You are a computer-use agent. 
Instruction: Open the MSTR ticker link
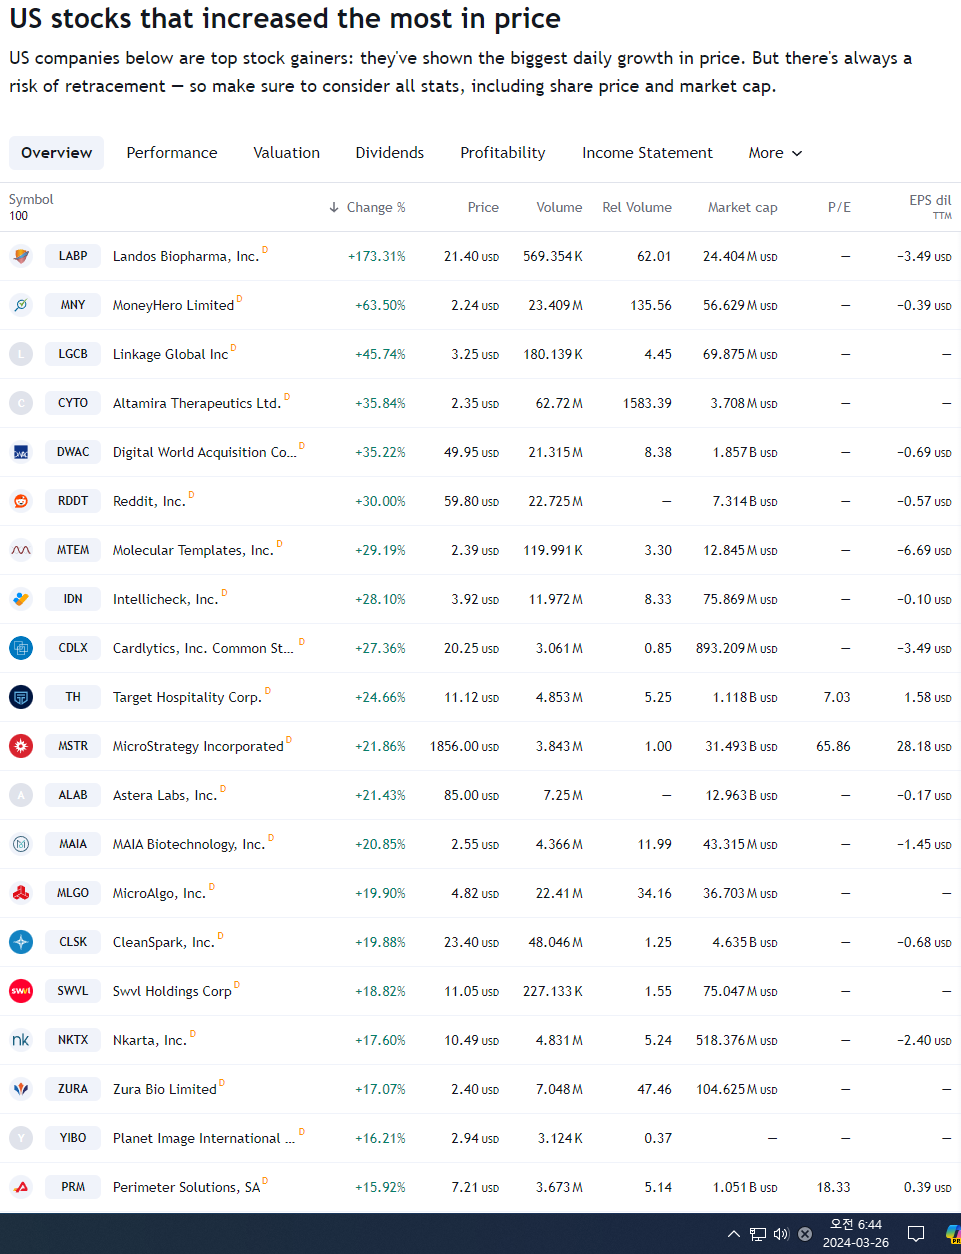[x=73, y=746]
